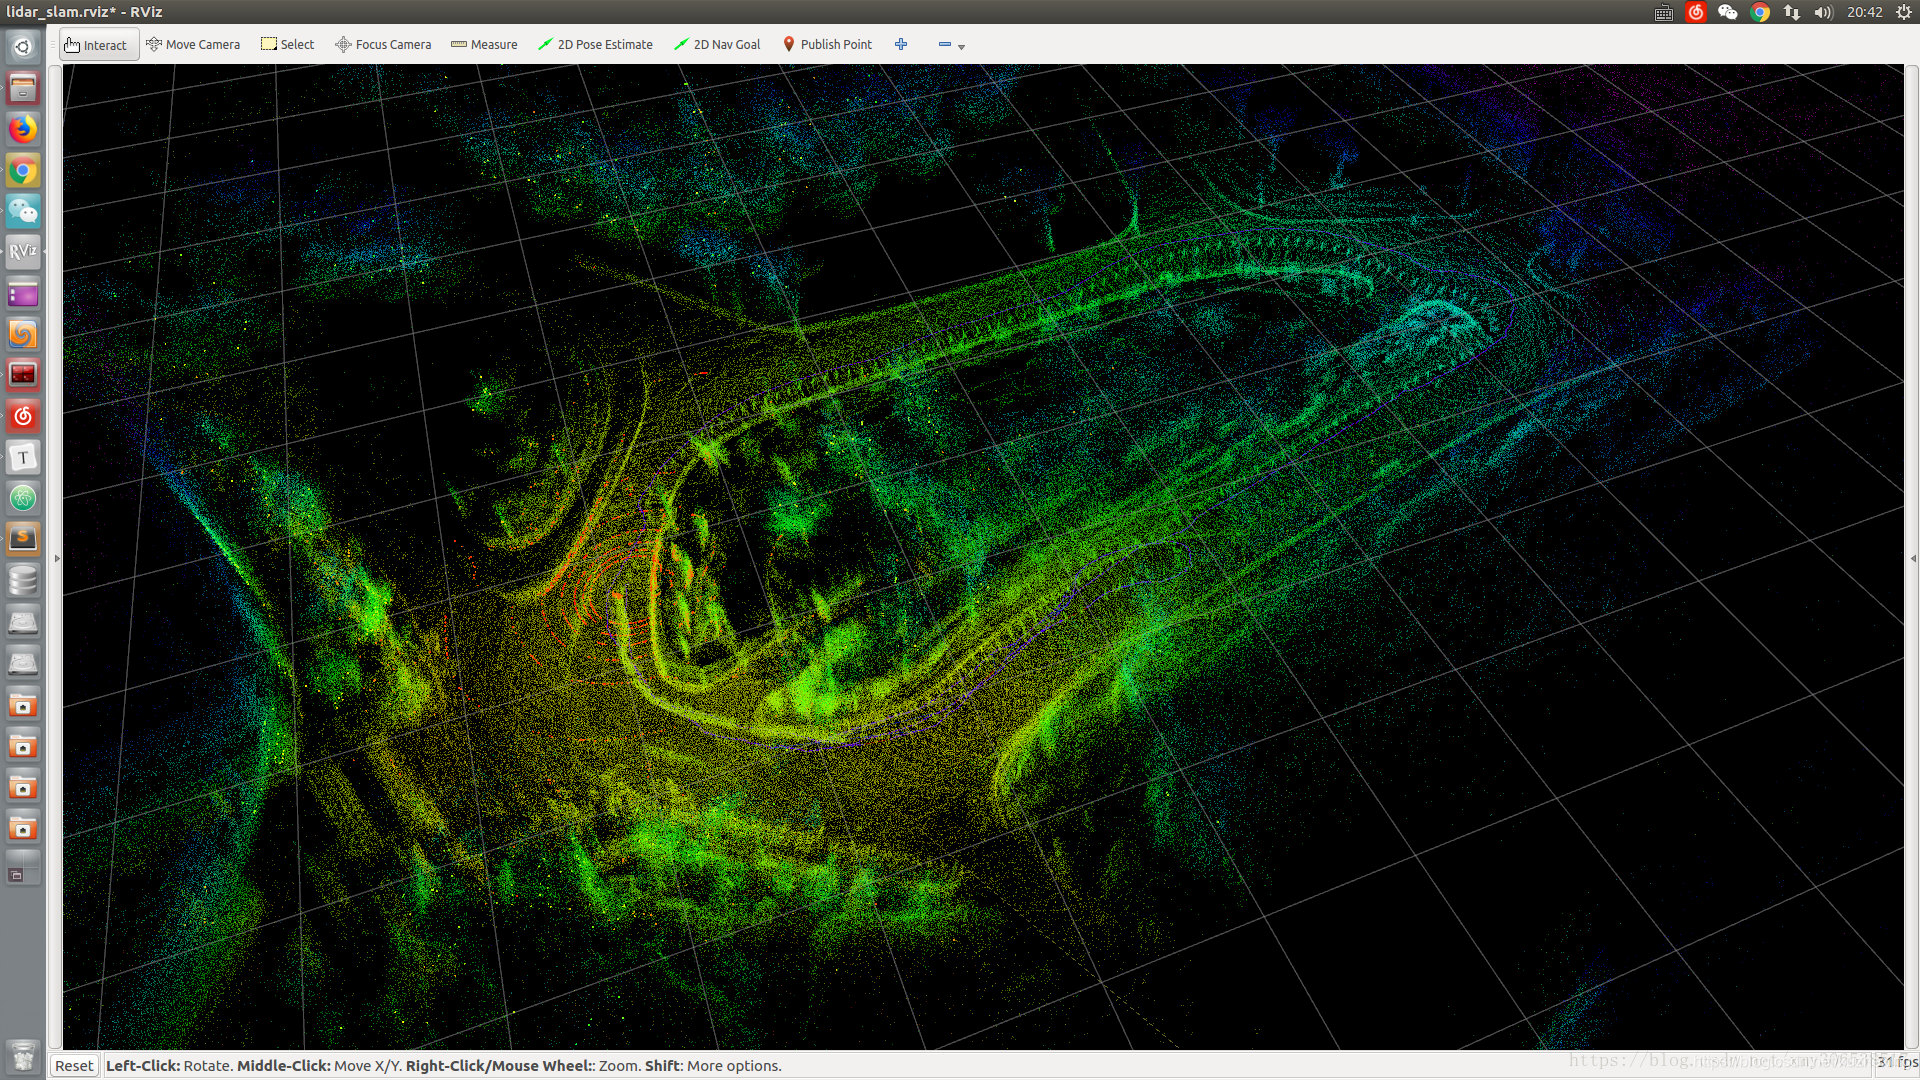Image resolution: width=1920 pixels, height=1080 pixels.
Task: Add a new tool with plus icon
Action: coord(901,45)
